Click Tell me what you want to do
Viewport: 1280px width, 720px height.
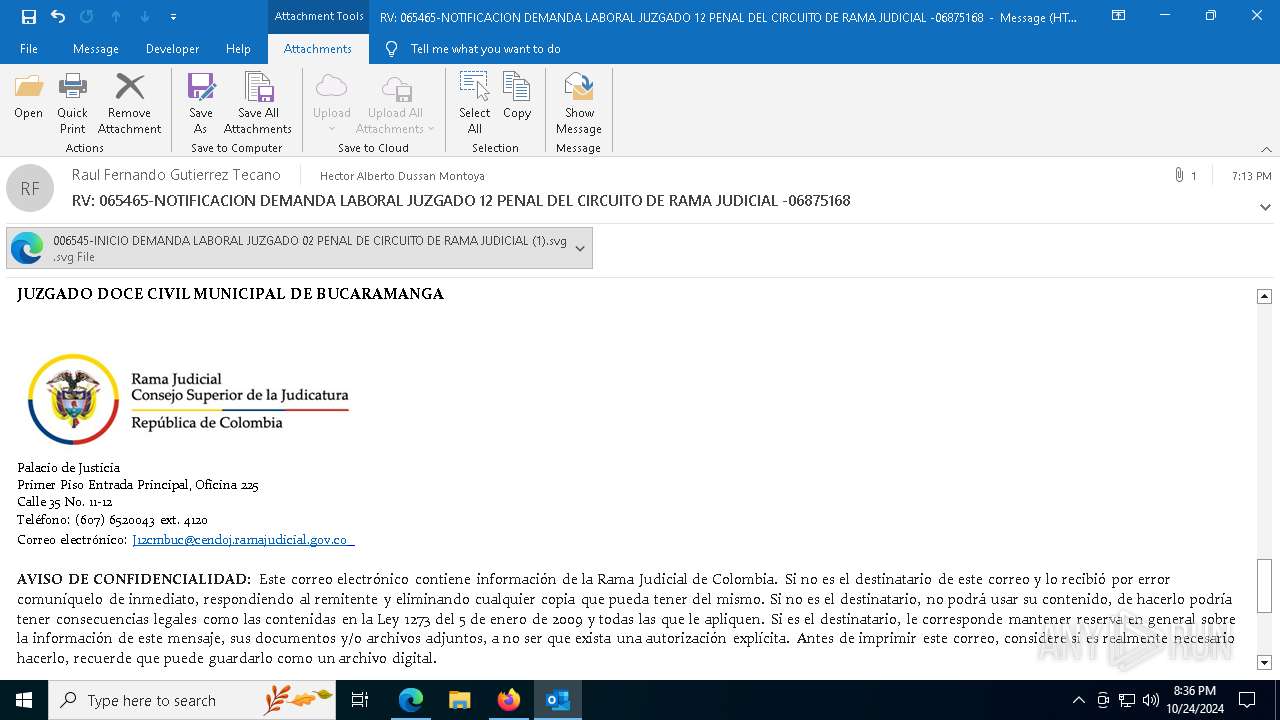click(x=486, y=49)
